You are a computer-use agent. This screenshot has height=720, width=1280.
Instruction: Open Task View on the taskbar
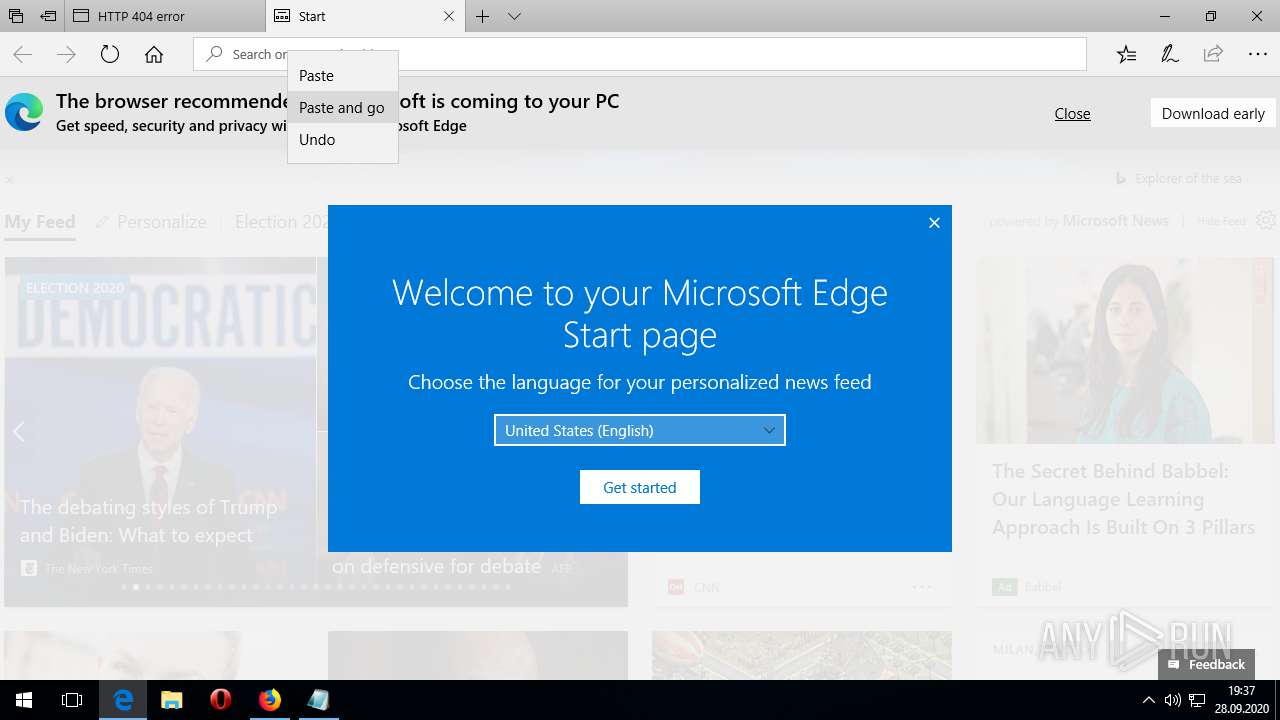[x=72, y=700]
